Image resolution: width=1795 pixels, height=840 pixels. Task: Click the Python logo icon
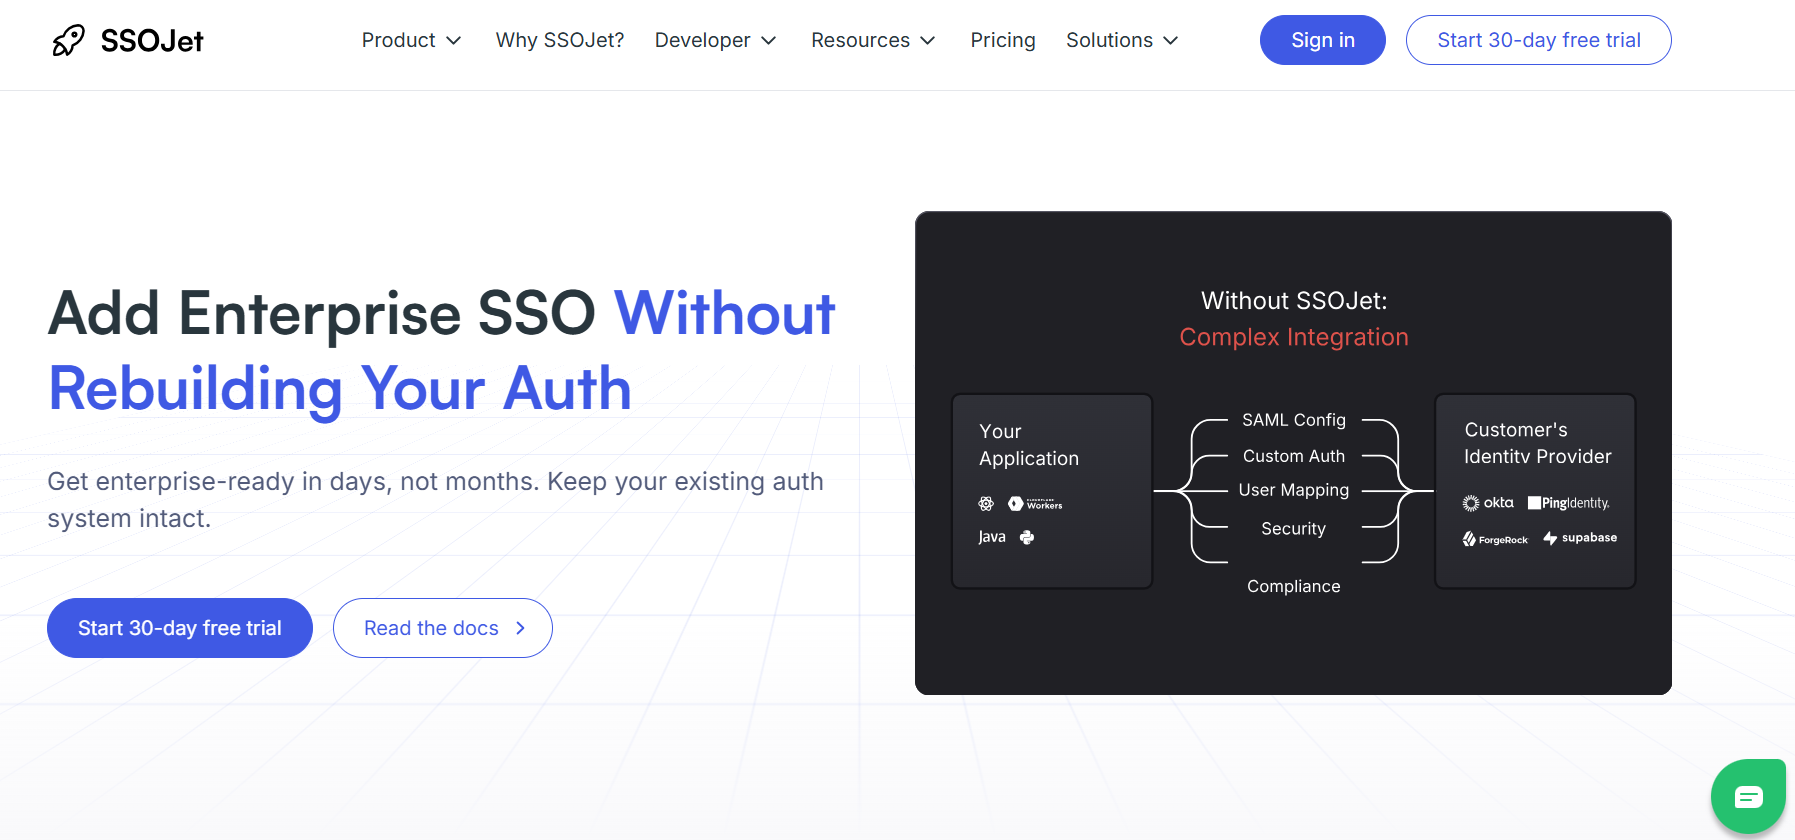[1027, 537]
